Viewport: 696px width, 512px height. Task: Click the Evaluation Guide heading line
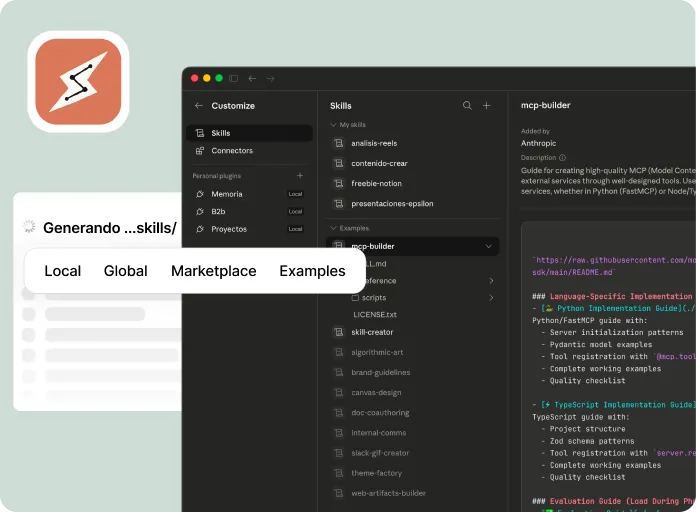click(x=614, y=501)
